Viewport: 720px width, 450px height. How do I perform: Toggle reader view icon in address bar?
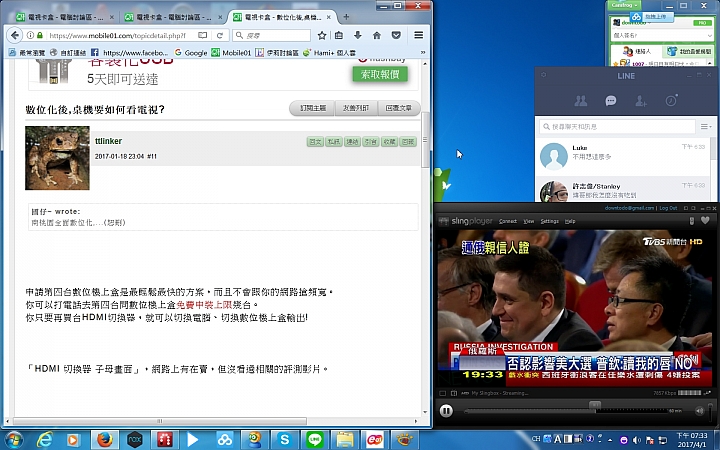[x=202, y=35]
